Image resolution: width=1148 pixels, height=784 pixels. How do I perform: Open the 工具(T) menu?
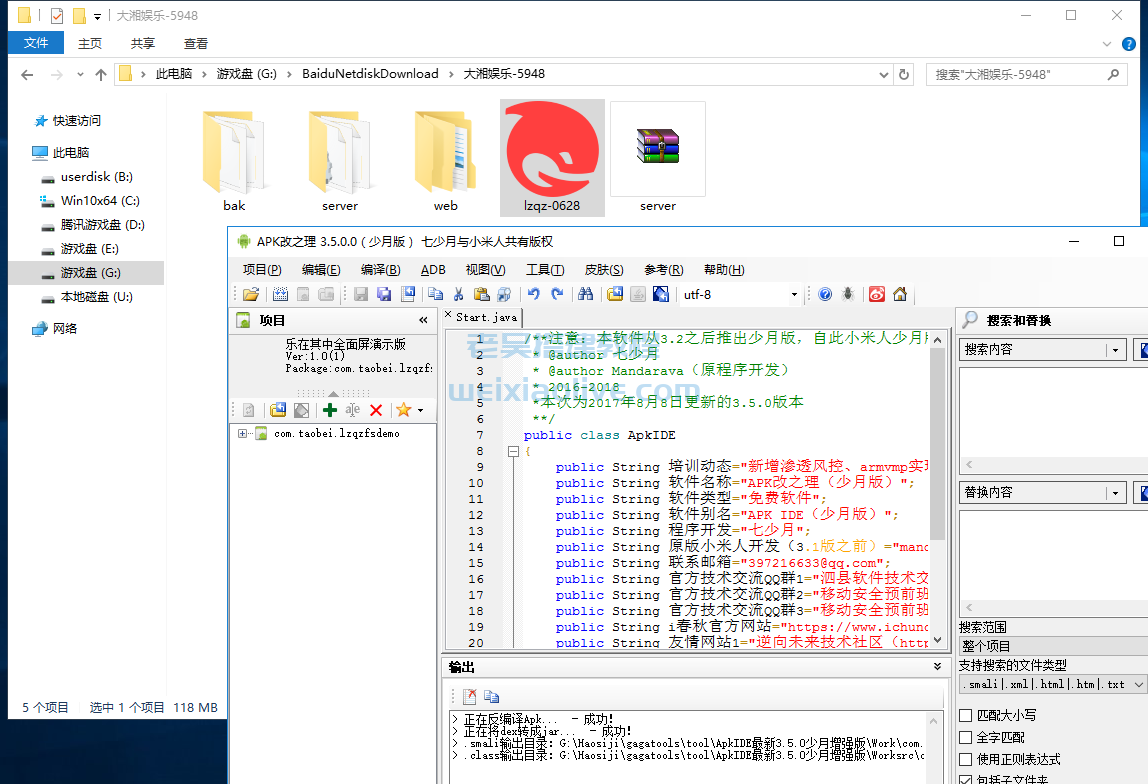click(x=545, y=270)
